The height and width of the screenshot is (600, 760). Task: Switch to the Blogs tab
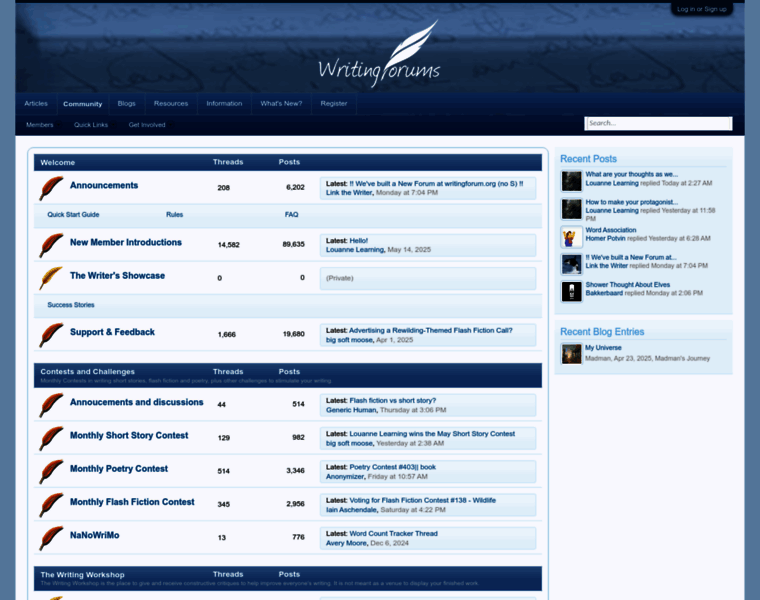tap(127, 104)
